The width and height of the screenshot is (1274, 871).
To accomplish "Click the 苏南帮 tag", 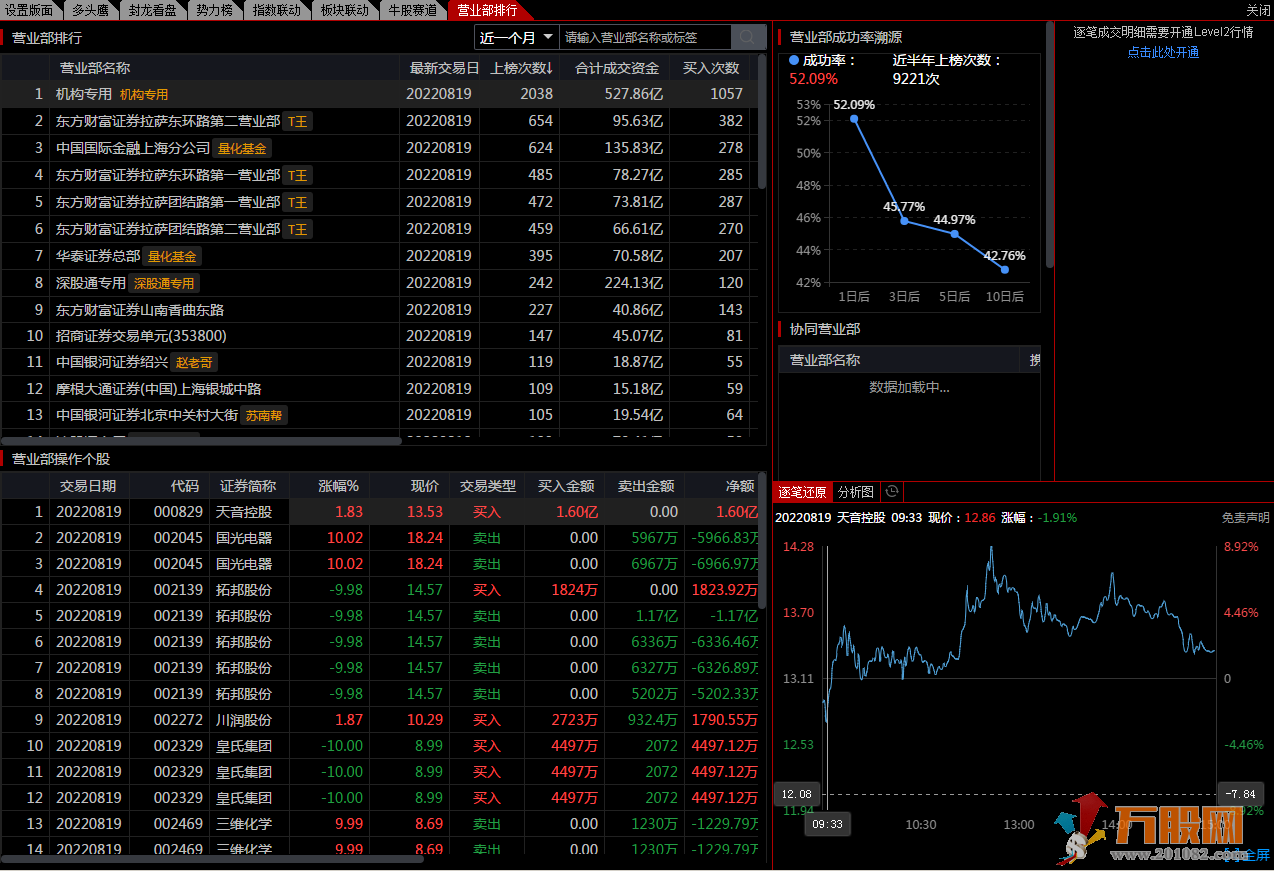I will [264, 415].
